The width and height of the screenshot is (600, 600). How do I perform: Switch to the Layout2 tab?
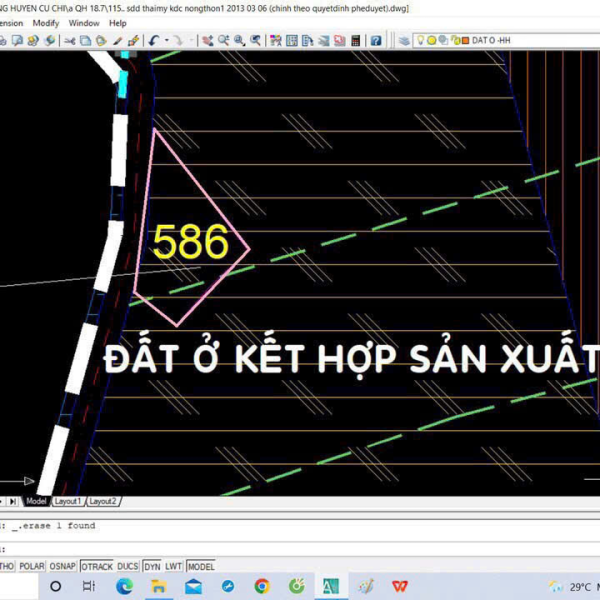[x=103, y=501]
